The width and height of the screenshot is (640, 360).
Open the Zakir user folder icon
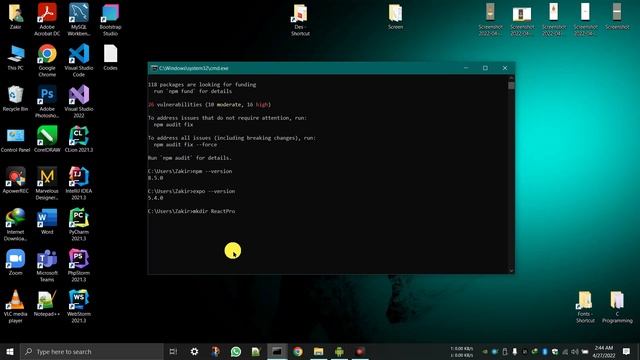16,17
